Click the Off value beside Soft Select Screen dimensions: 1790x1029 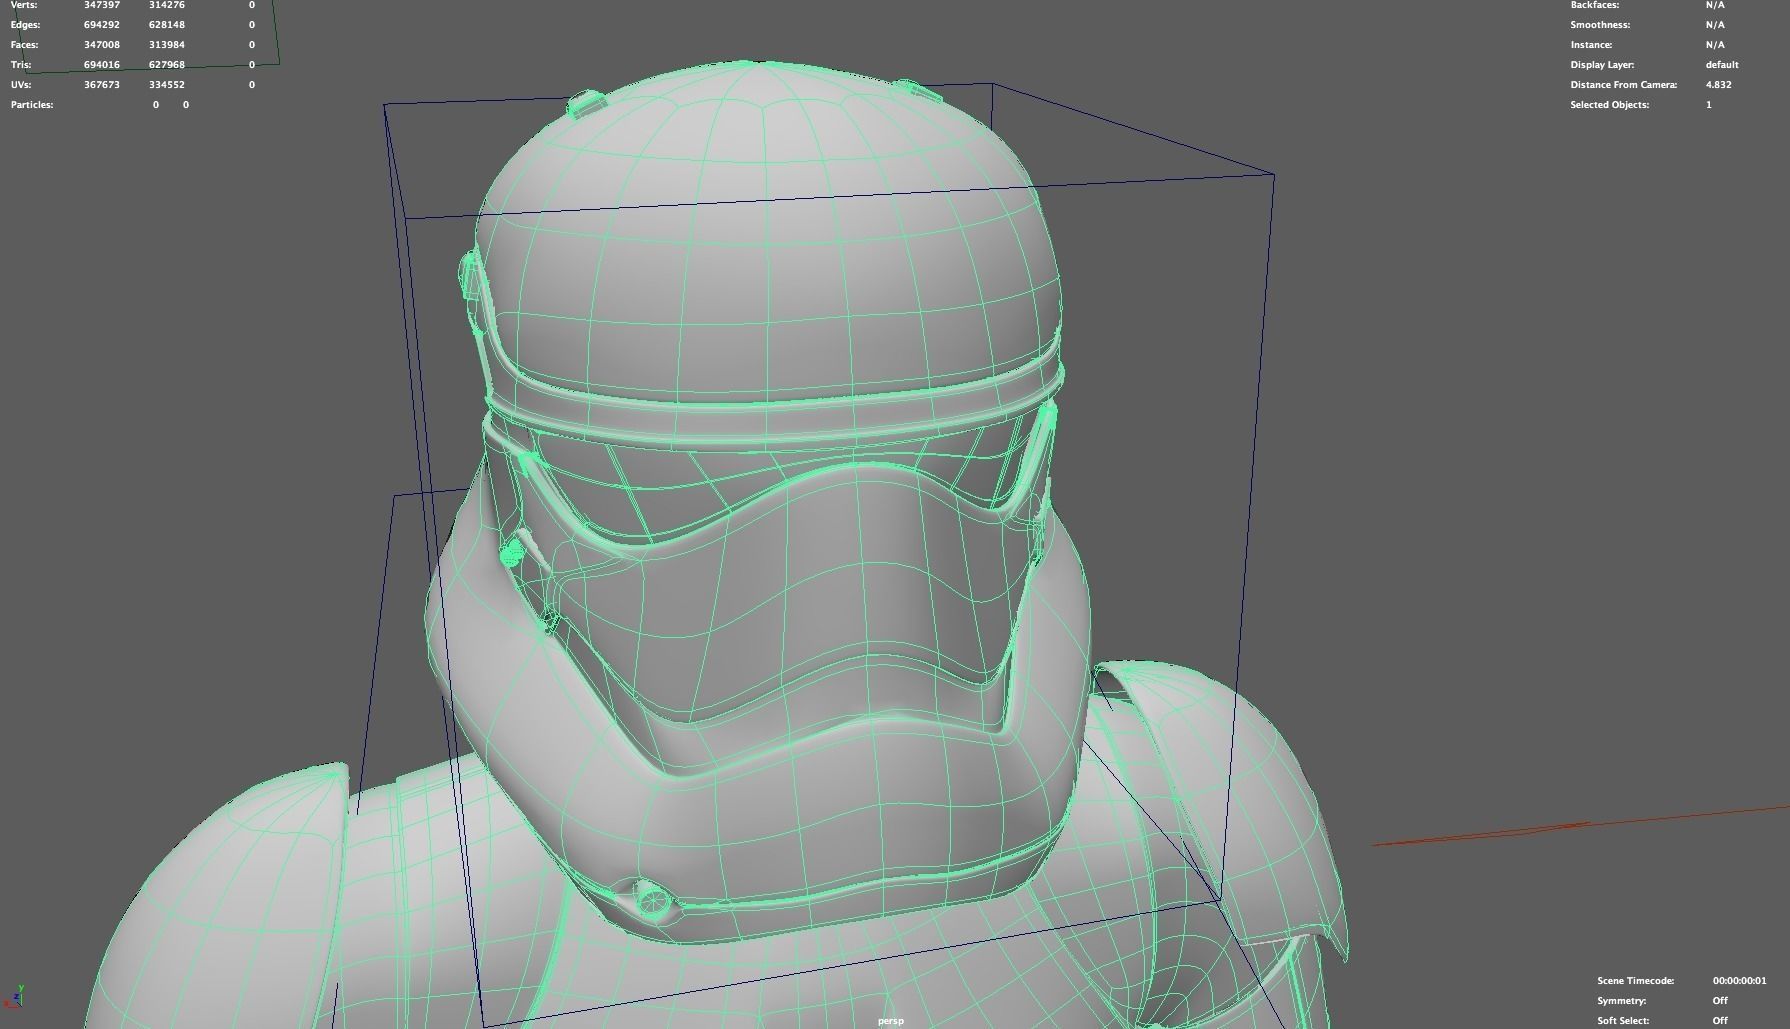coord(1720,1021)
